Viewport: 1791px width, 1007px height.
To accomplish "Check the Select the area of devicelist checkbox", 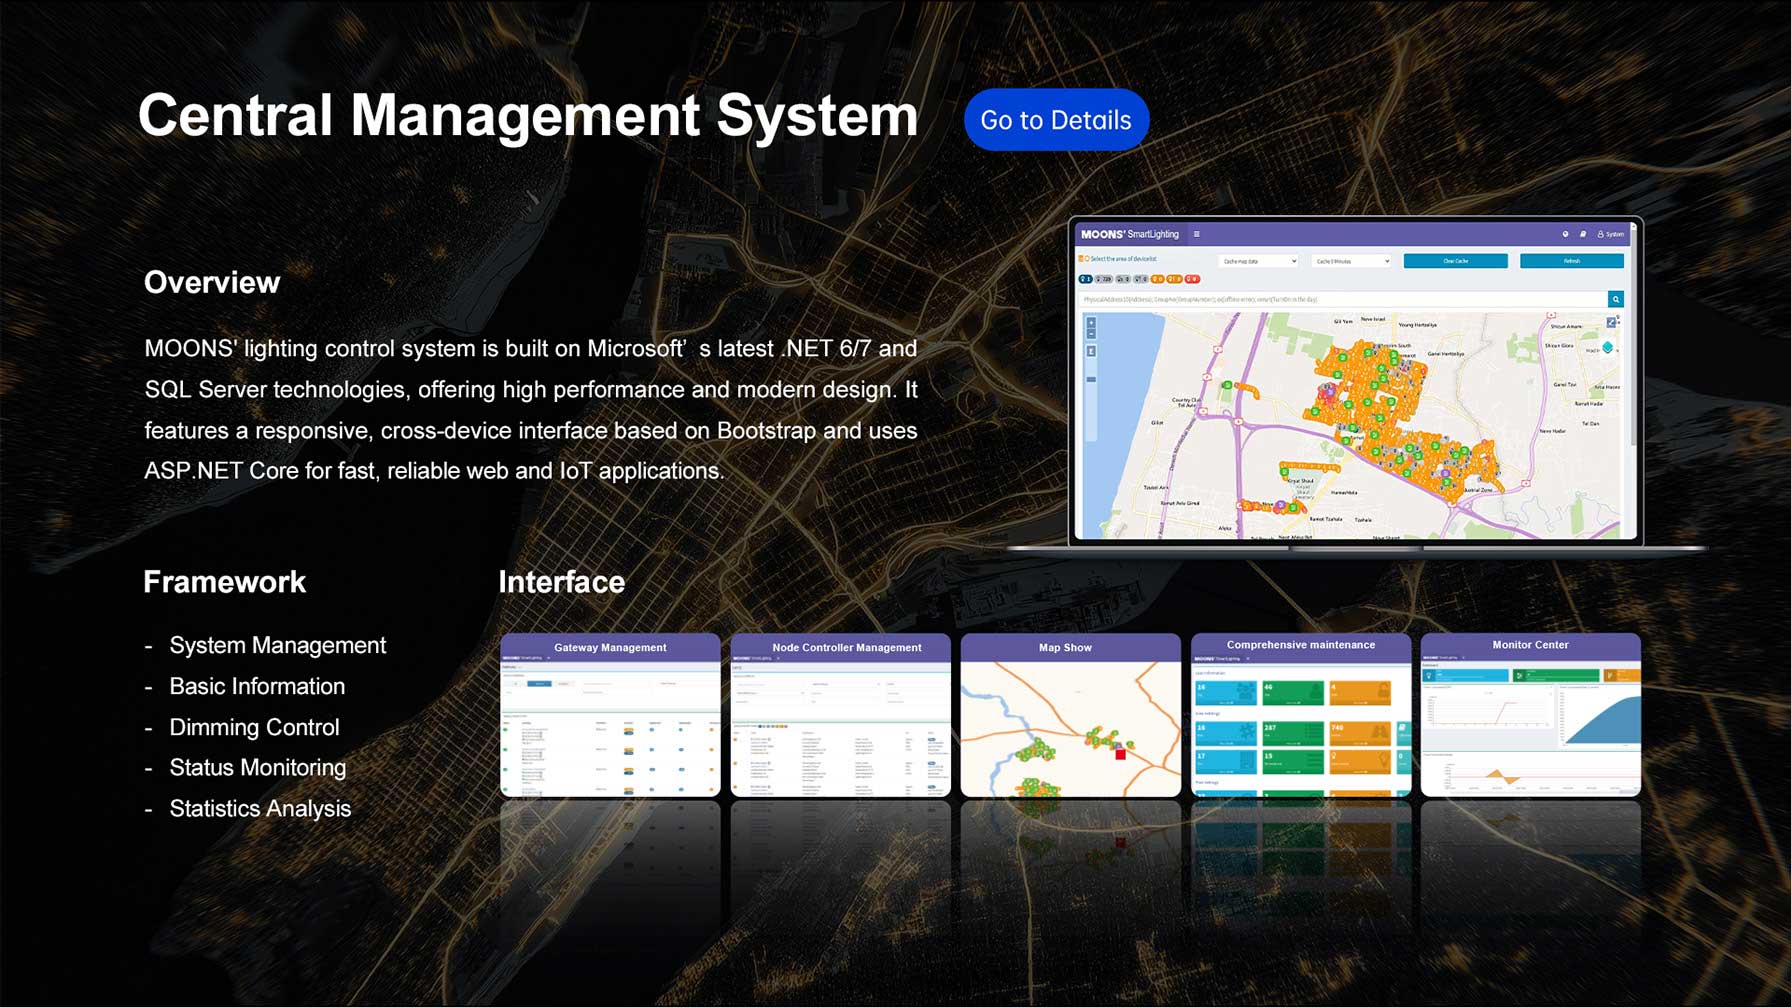I will [x=1081, y=259].
